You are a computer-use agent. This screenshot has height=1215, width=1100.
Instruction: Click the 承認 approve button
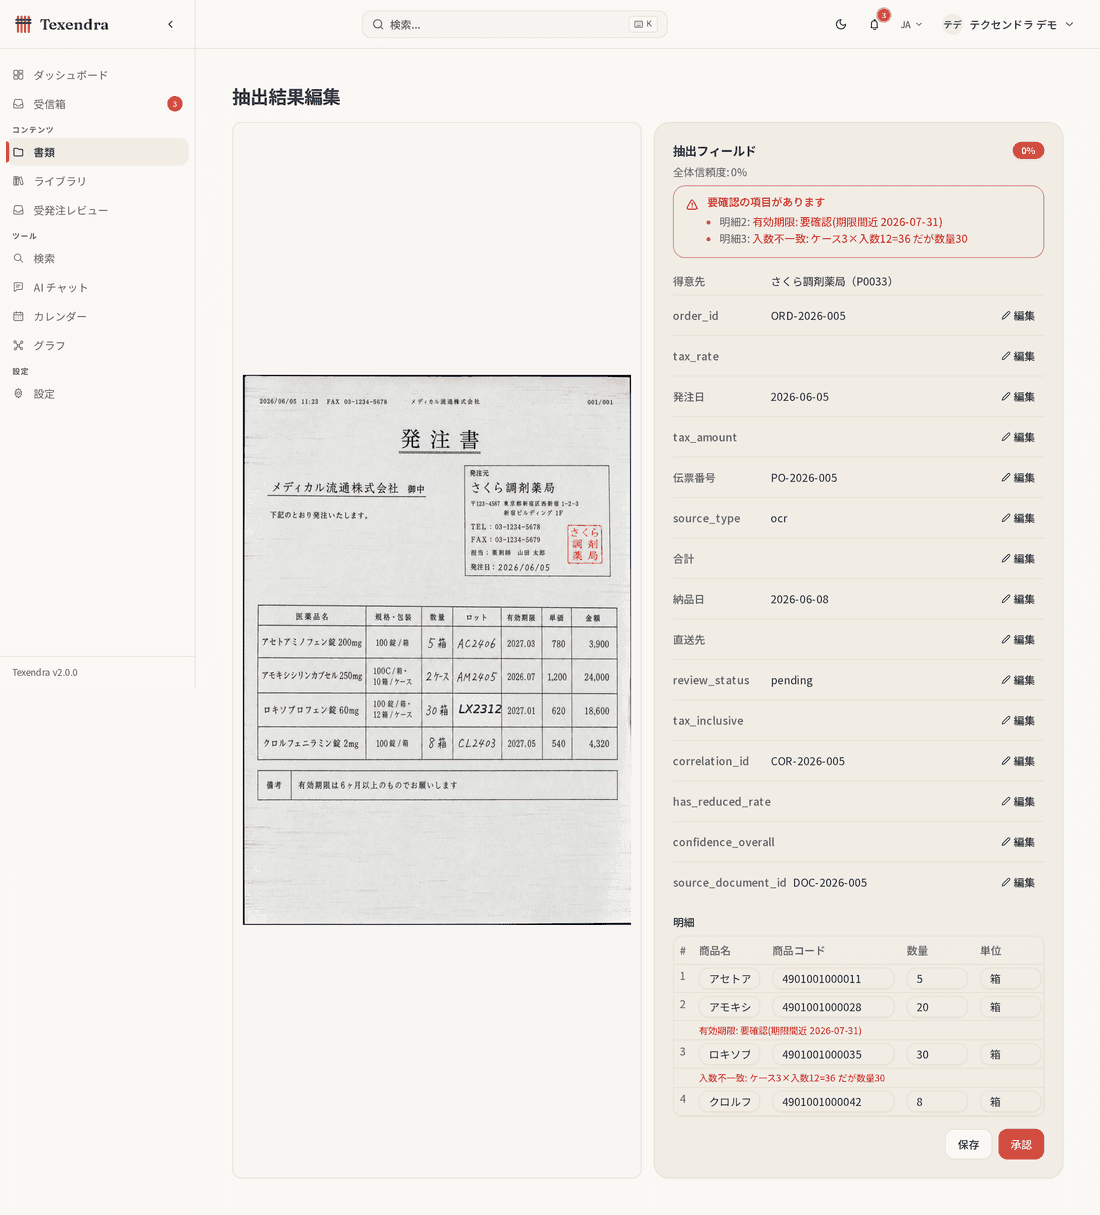click(1021, 1144)
